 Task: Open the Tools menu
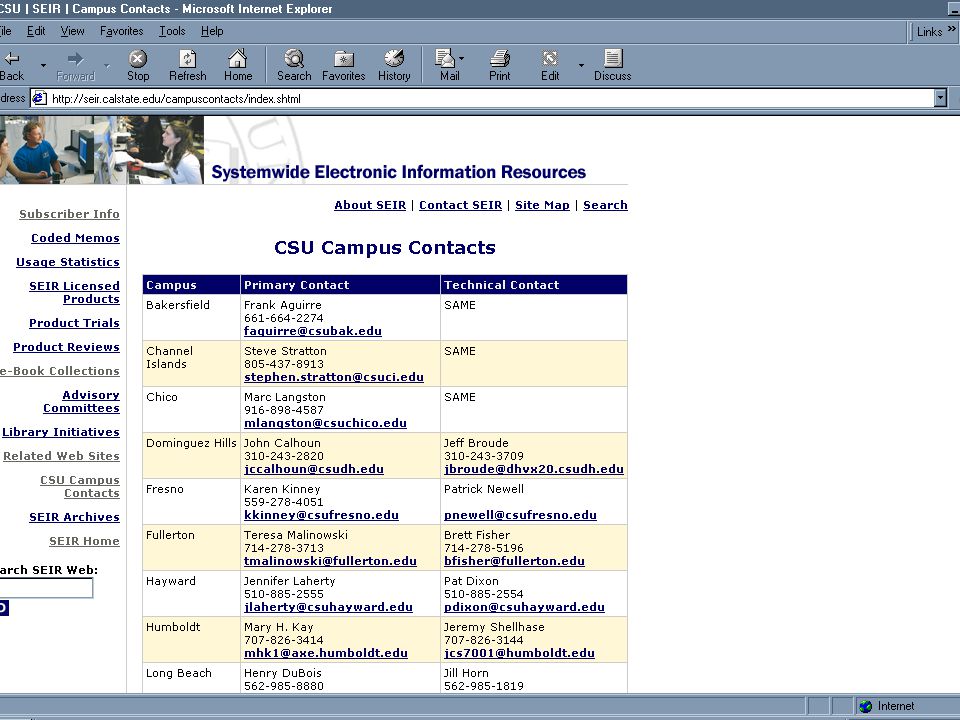coord(172,31)
